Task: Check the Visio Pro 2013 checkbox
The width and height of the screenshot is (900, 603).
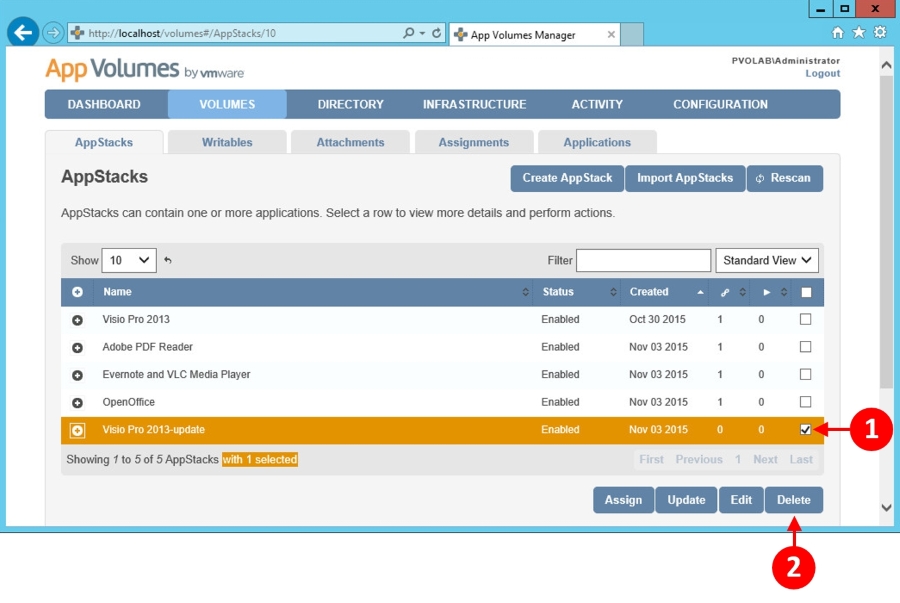Action: pyautogui.click(x=805, y=319)
